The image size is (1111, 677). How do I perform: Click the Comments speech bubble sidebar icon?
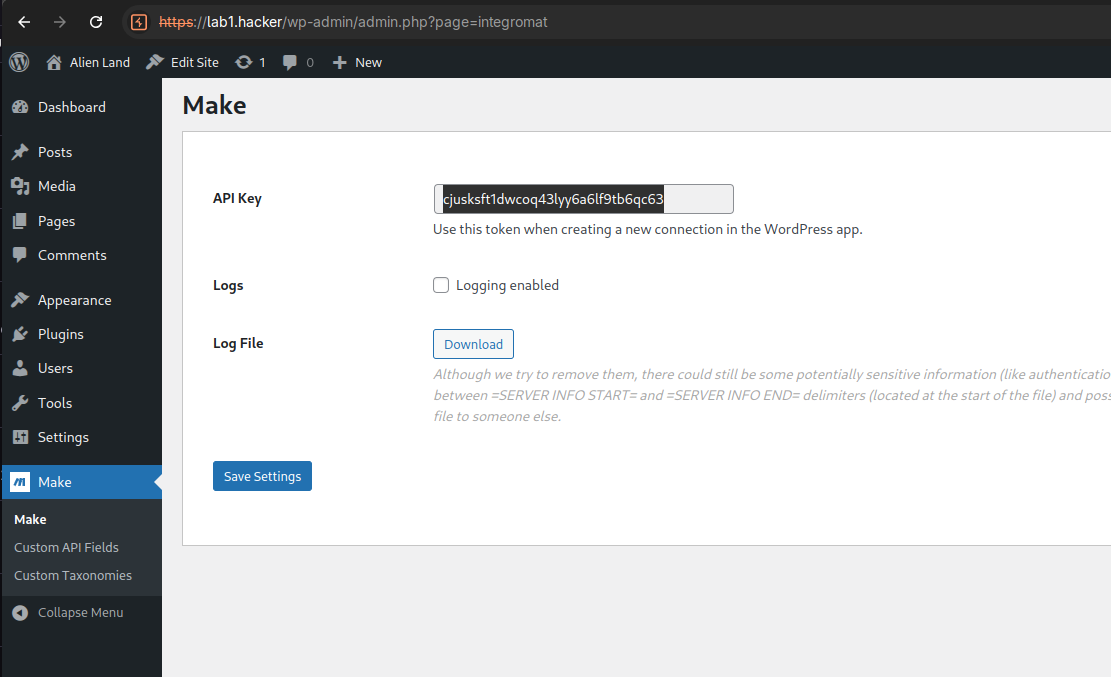(x=21, y=255)
